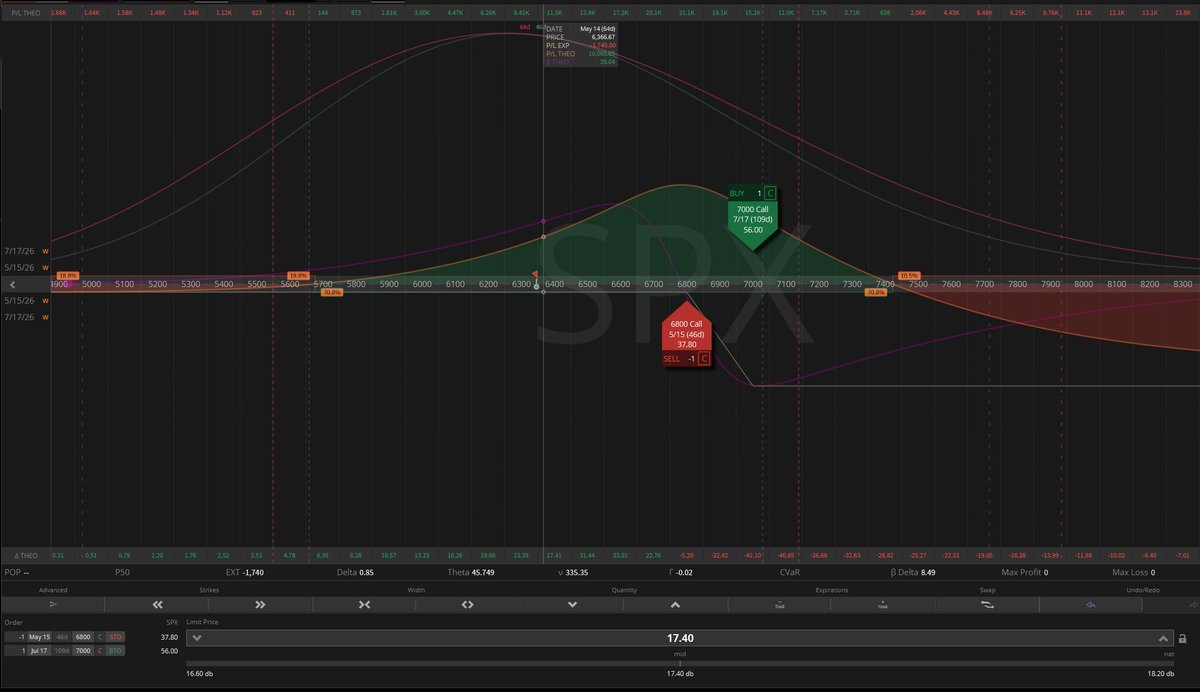Image resolution: width=1200 pixels, height=692 pixels.
Task: Narrow the width with inward arrows icon
Action: tap(364, 604)
